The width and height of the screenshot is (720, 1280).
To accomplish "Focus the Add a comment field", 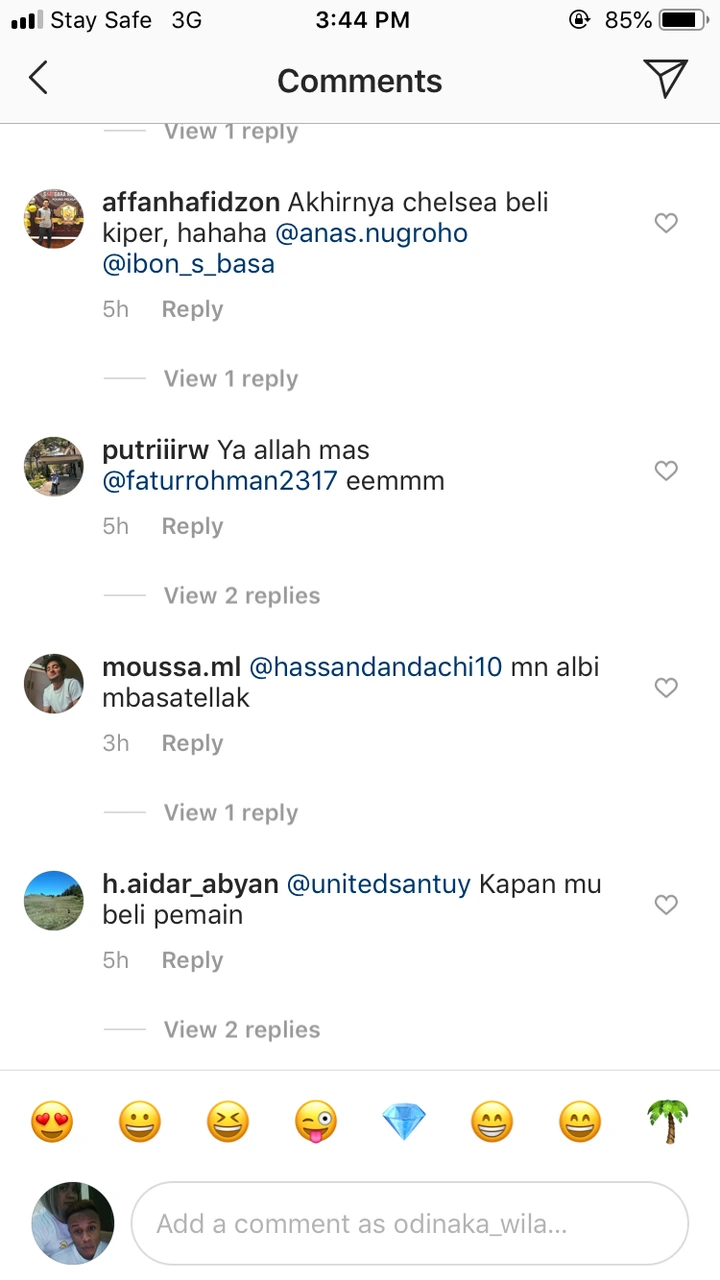I will coord(410,1224).
